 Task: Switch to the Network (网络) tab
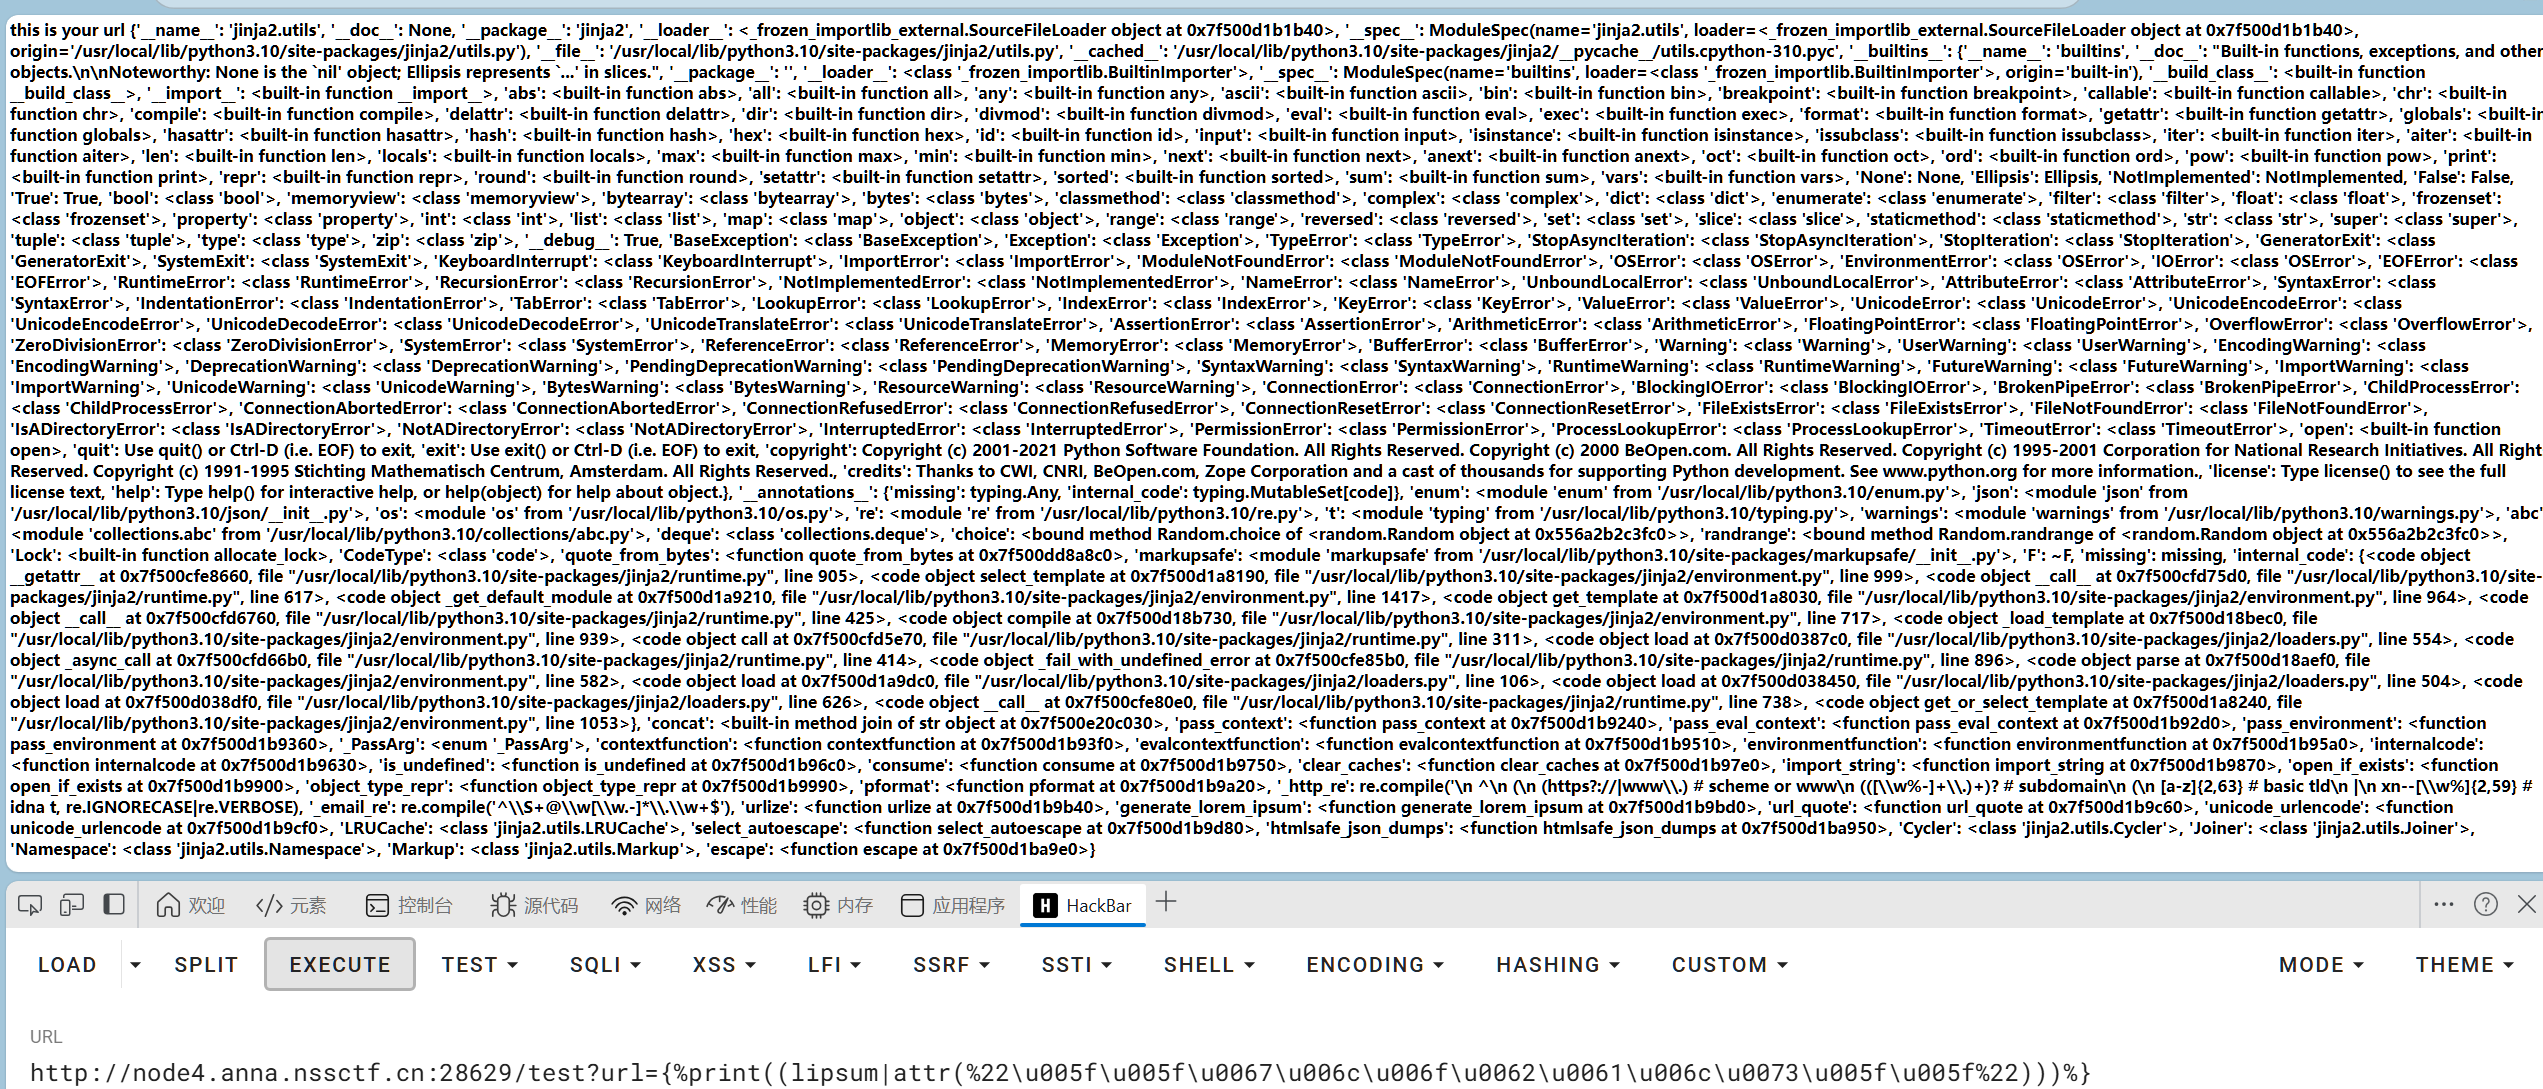[646, 905]
